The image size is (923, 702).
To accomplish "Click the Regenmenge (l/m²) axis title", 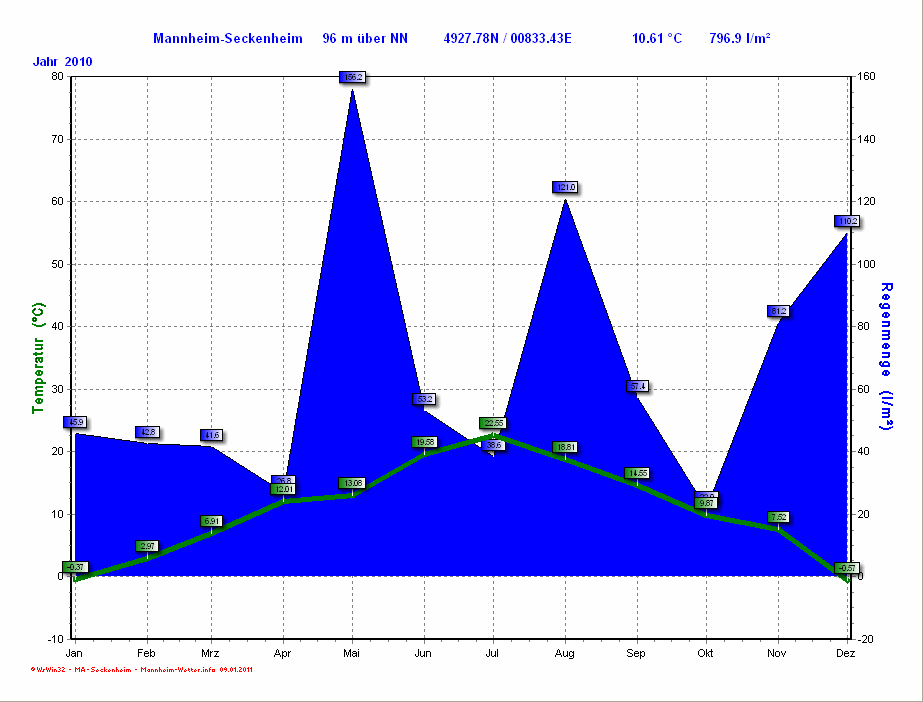I will coord(886,356).
